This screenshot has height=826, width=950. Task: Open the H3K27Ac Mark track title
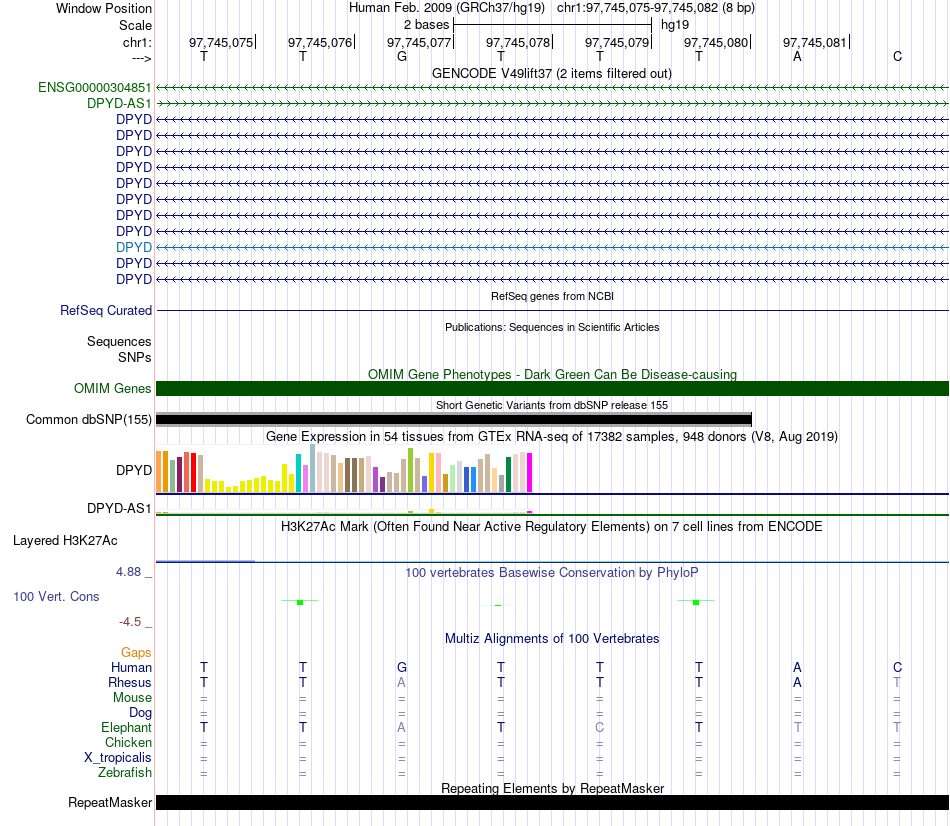[x=552, y=526]
